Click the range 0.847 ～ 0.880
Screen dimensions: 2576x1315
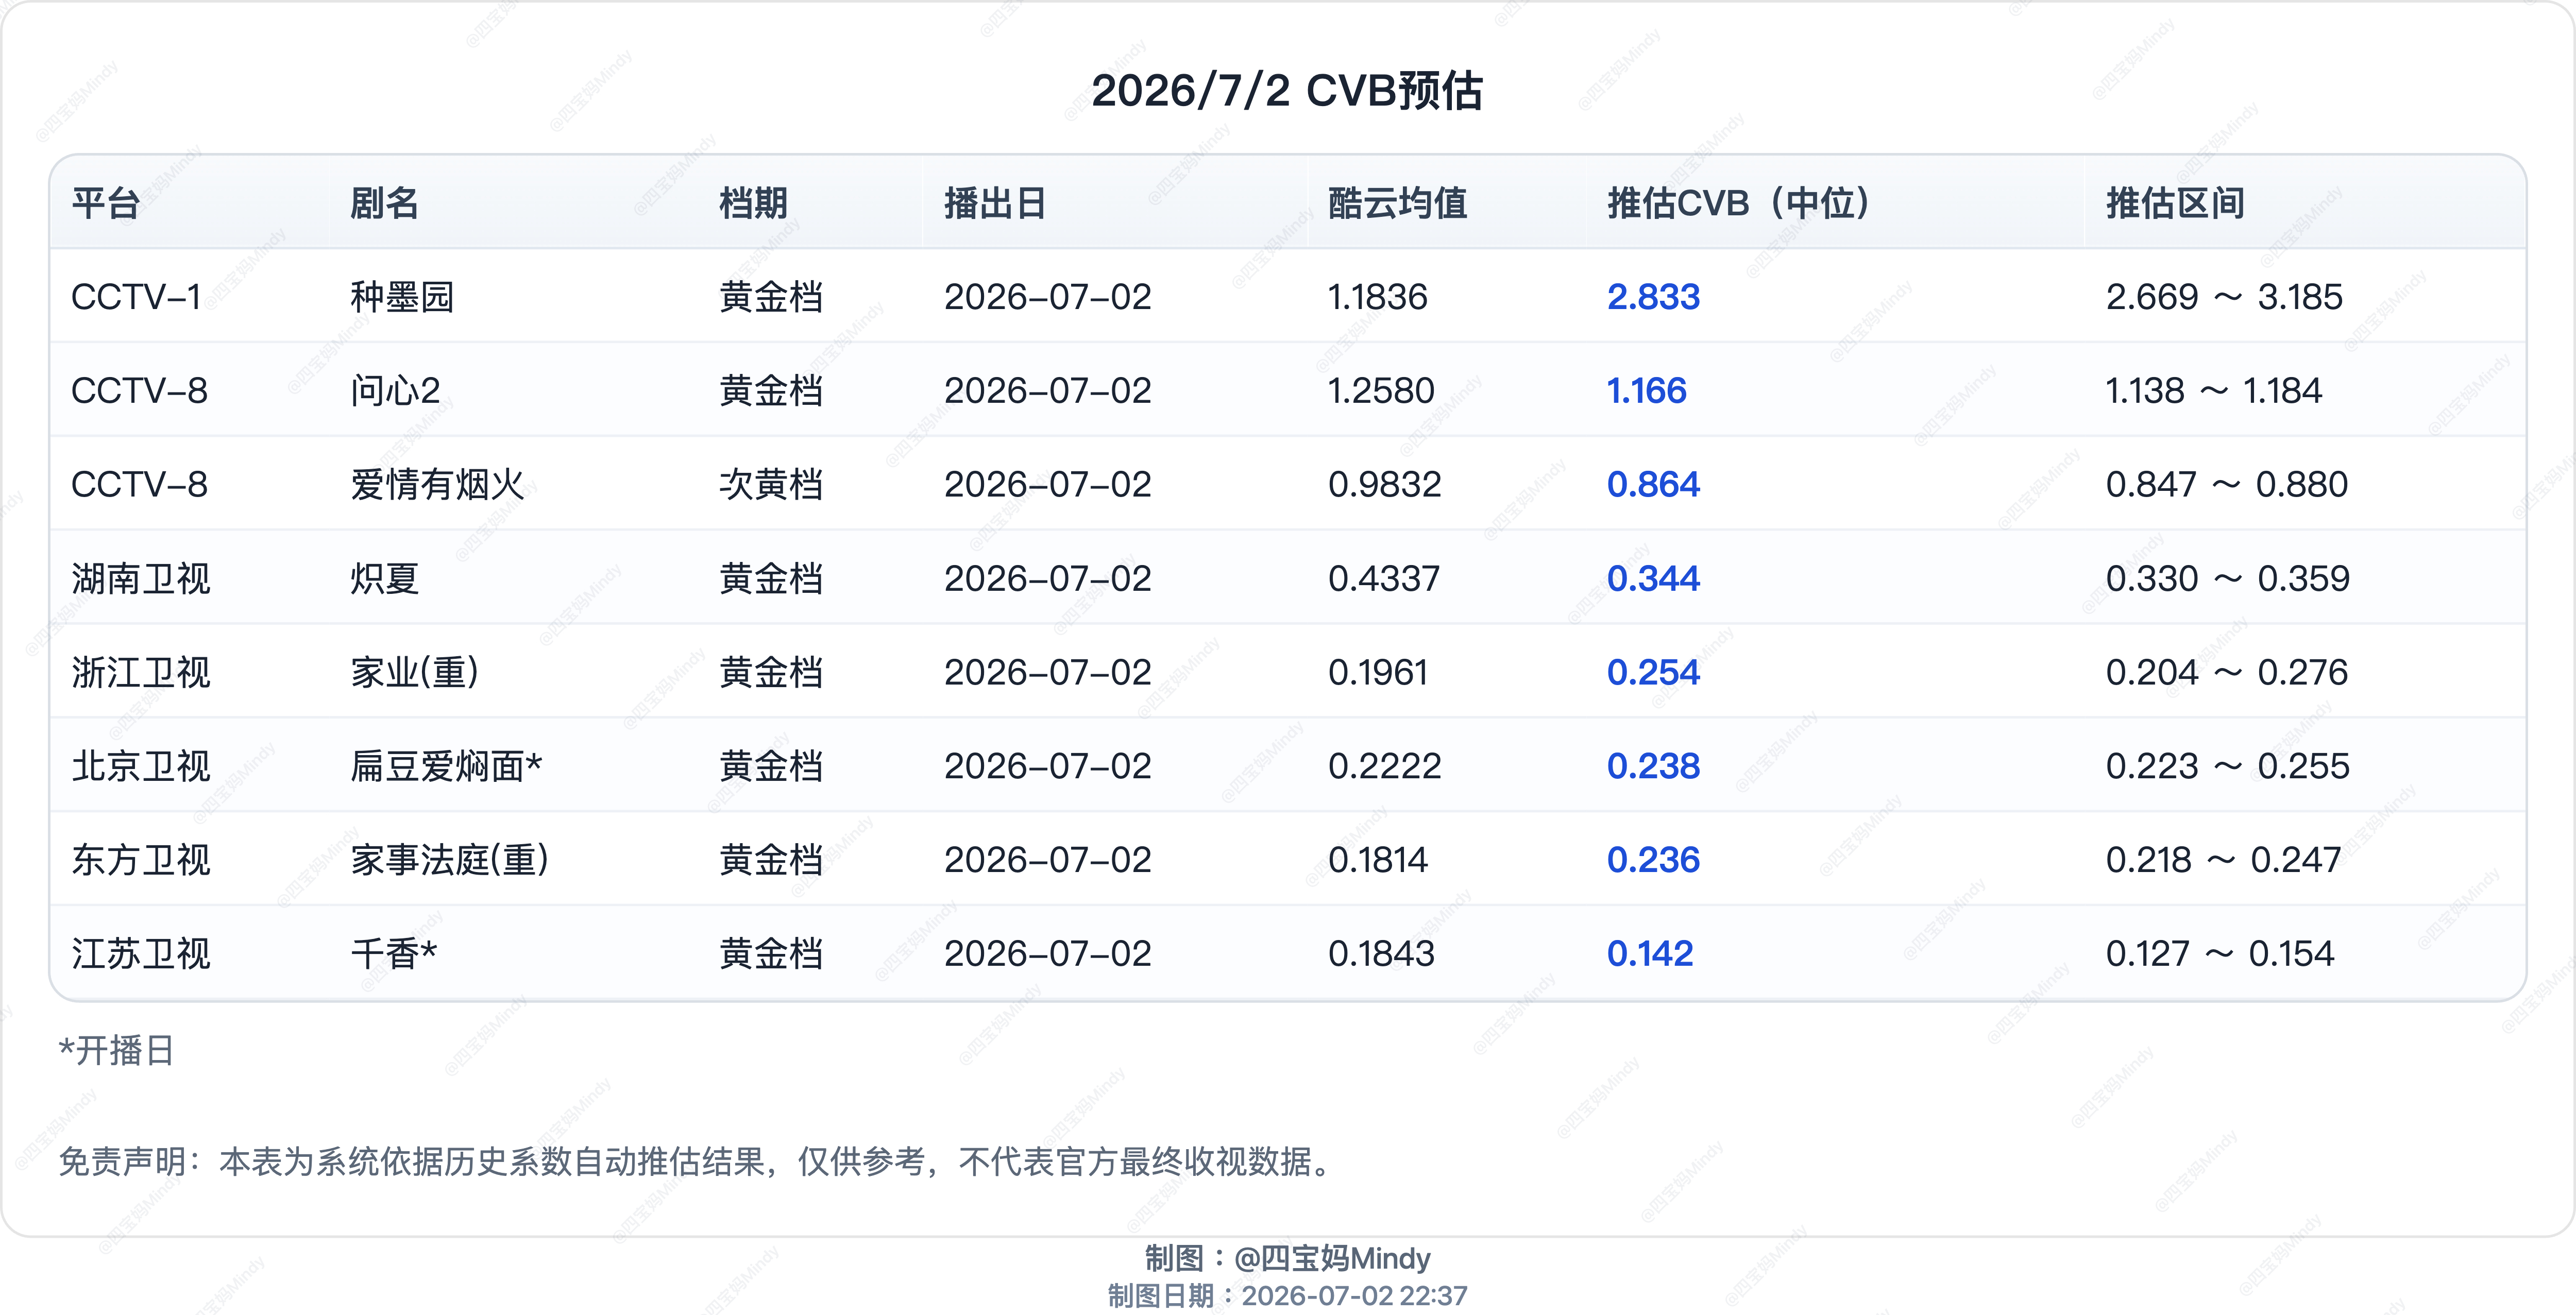pyautogui.click(x=2226, y=485)
